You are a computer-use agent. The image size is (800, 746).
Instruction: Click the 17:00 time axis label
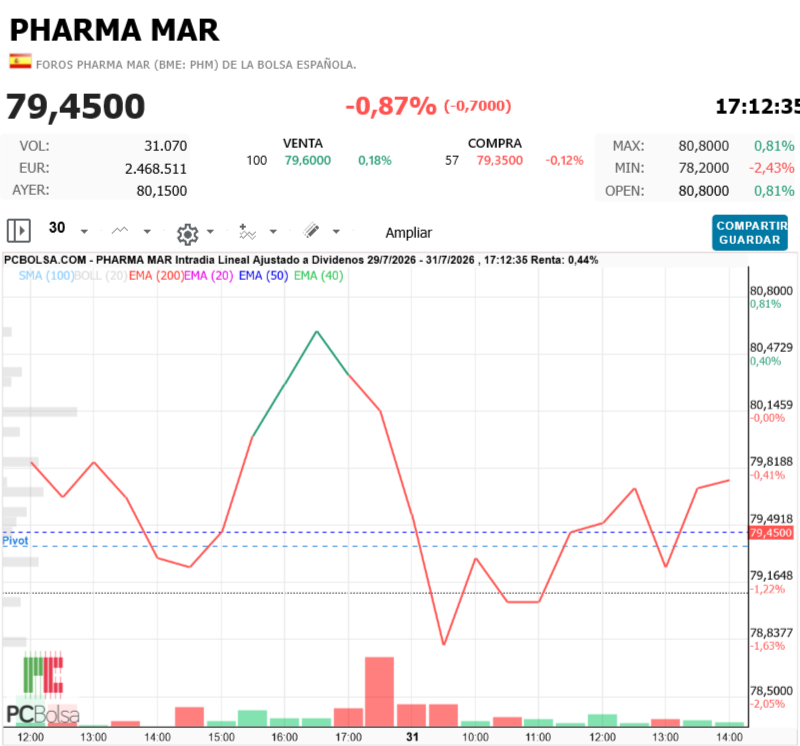click(x=348, y=737)
